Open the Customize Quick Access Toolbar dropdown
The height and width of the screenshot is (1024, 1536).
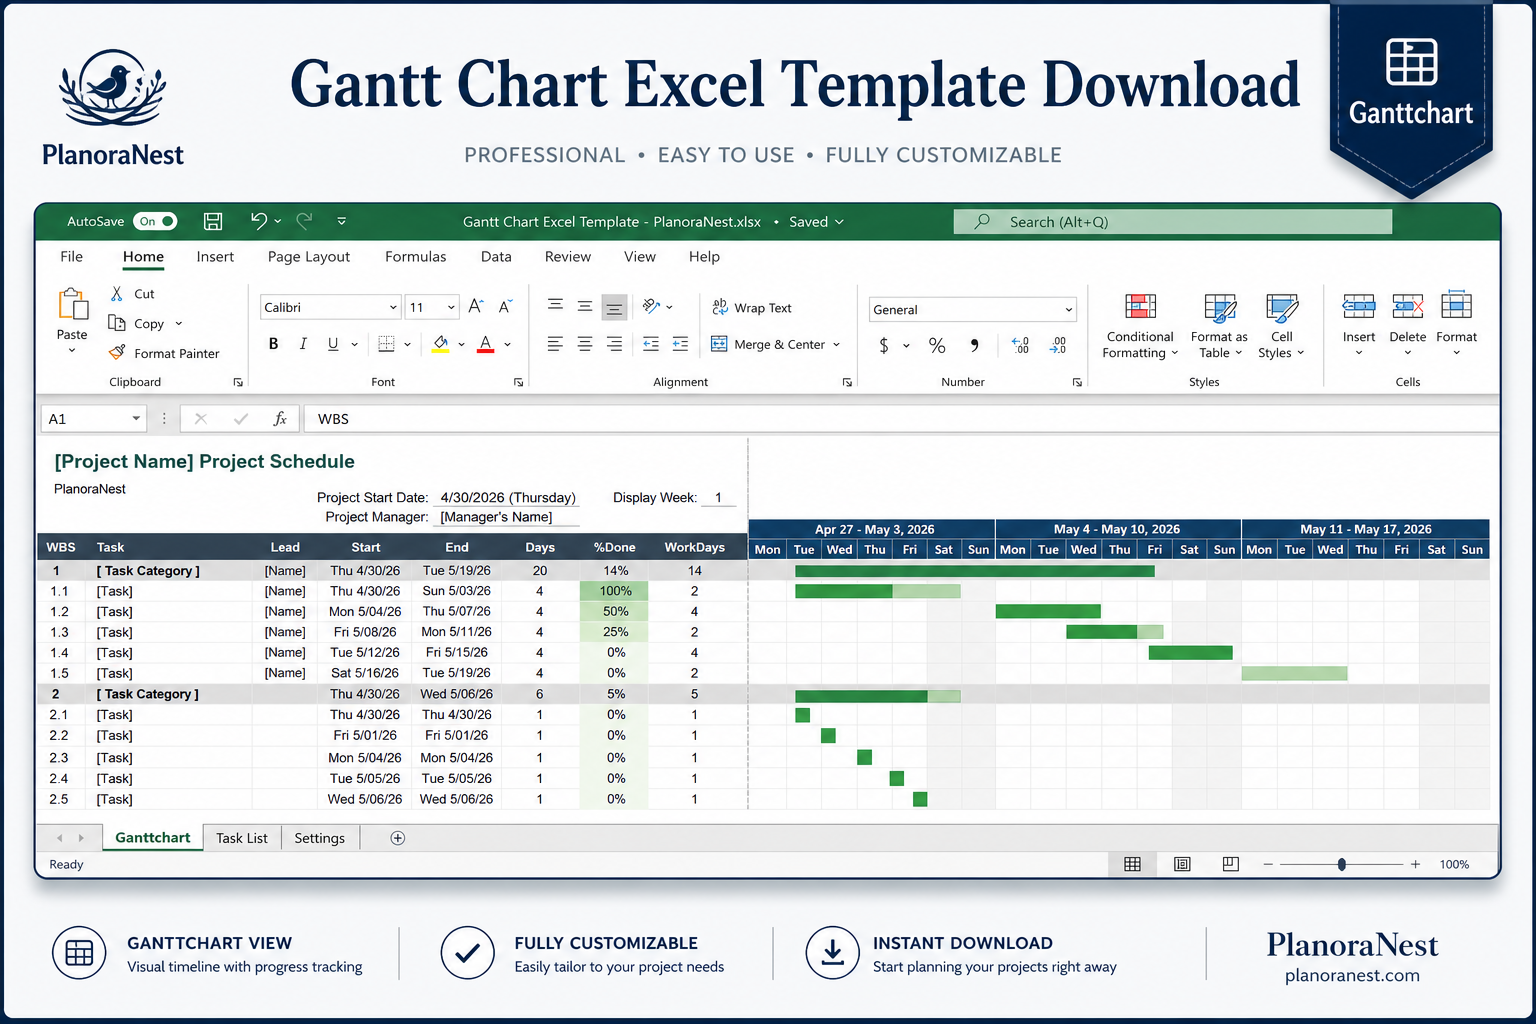(341, 221)
